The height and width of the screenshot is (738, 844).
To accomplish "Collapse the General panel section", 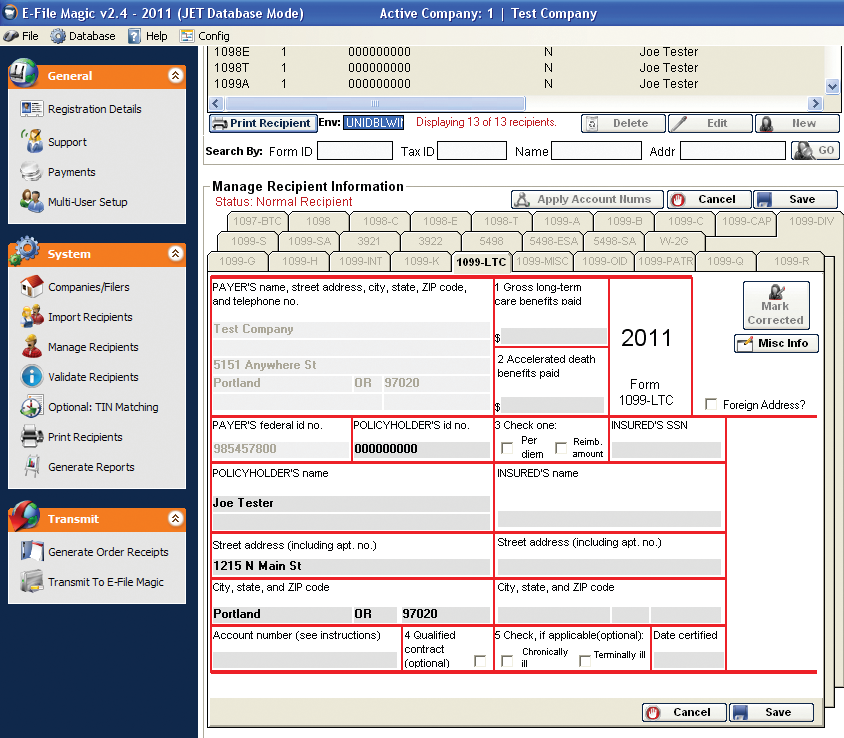I will [x=175, y=76].
